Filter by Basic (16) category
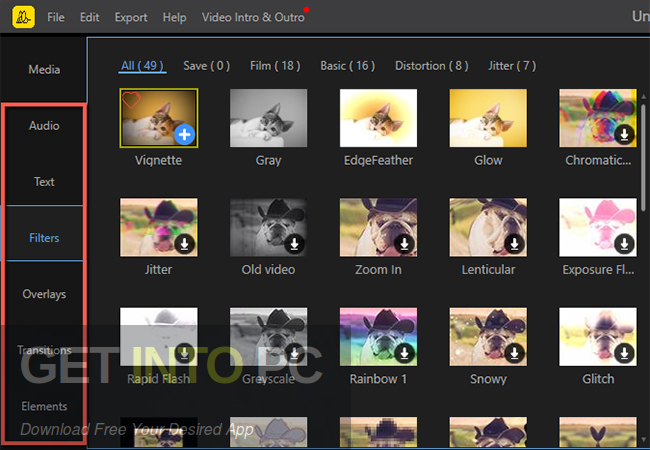 pyautogui.click(x=348, y=66)
